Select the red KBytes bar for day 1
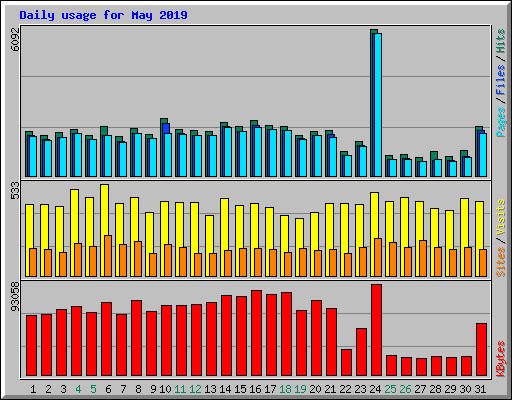 (x=31, y=345)
